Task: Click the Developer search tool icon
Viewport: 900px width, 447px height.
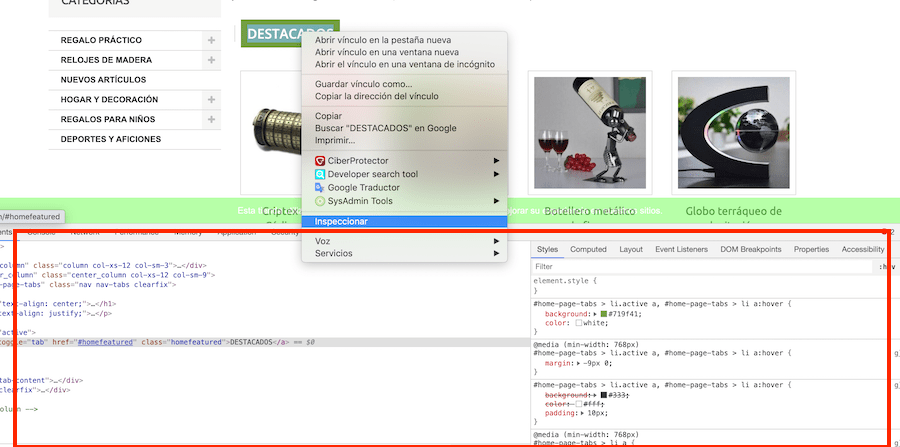Action: 320,174
